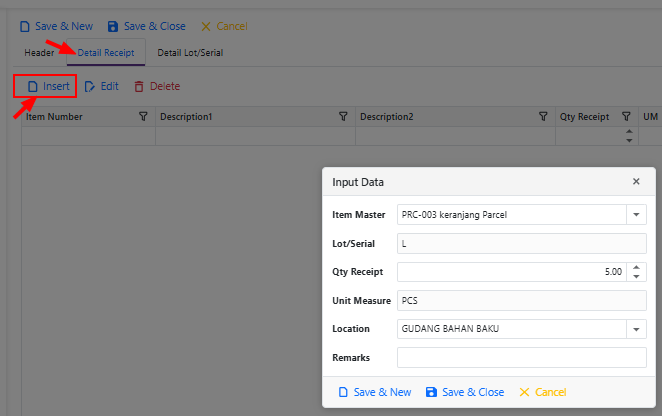Expand the Item Master dropdown
This screenshot has width=662, height=416.
tap(636, 215)
